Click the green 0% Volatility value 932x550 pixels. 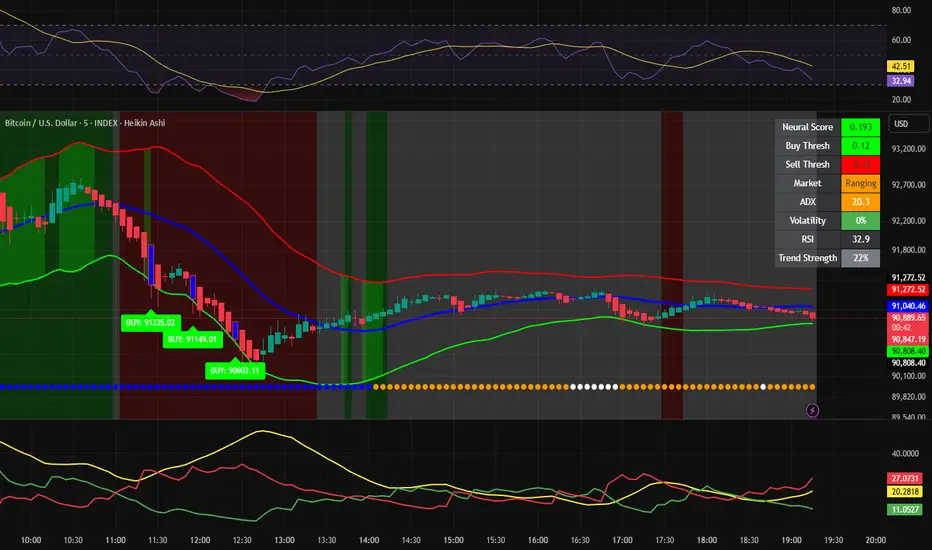[x=860, y=221]
